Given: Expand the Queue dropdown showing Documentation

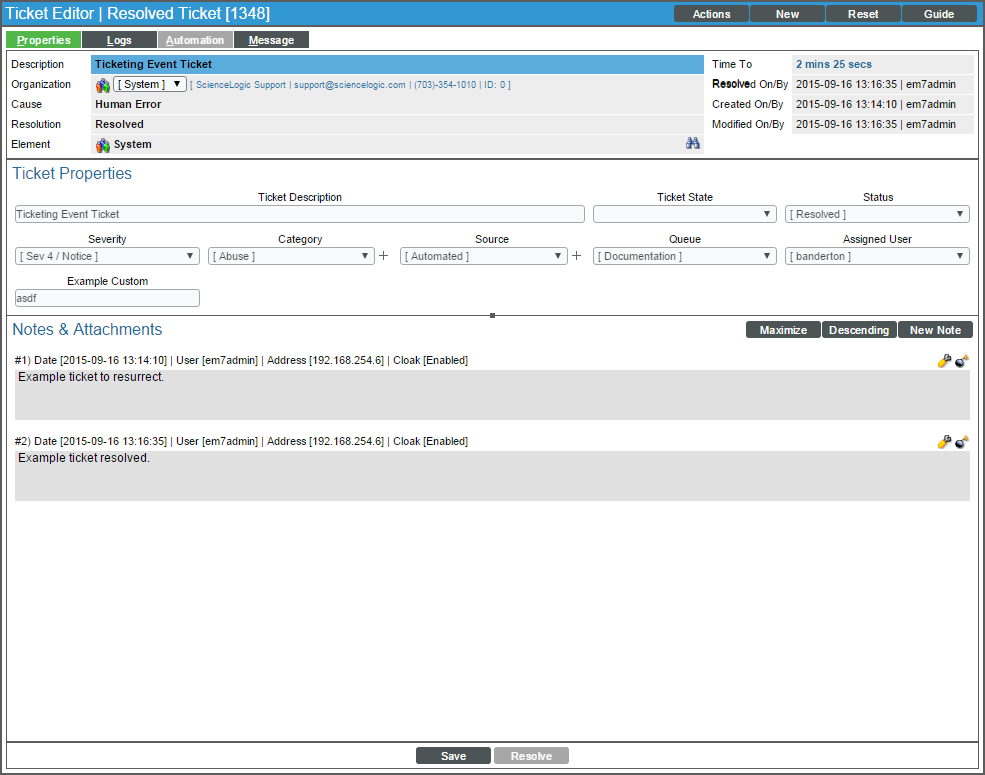Looking at the screenshot, I should coord(684,256).
